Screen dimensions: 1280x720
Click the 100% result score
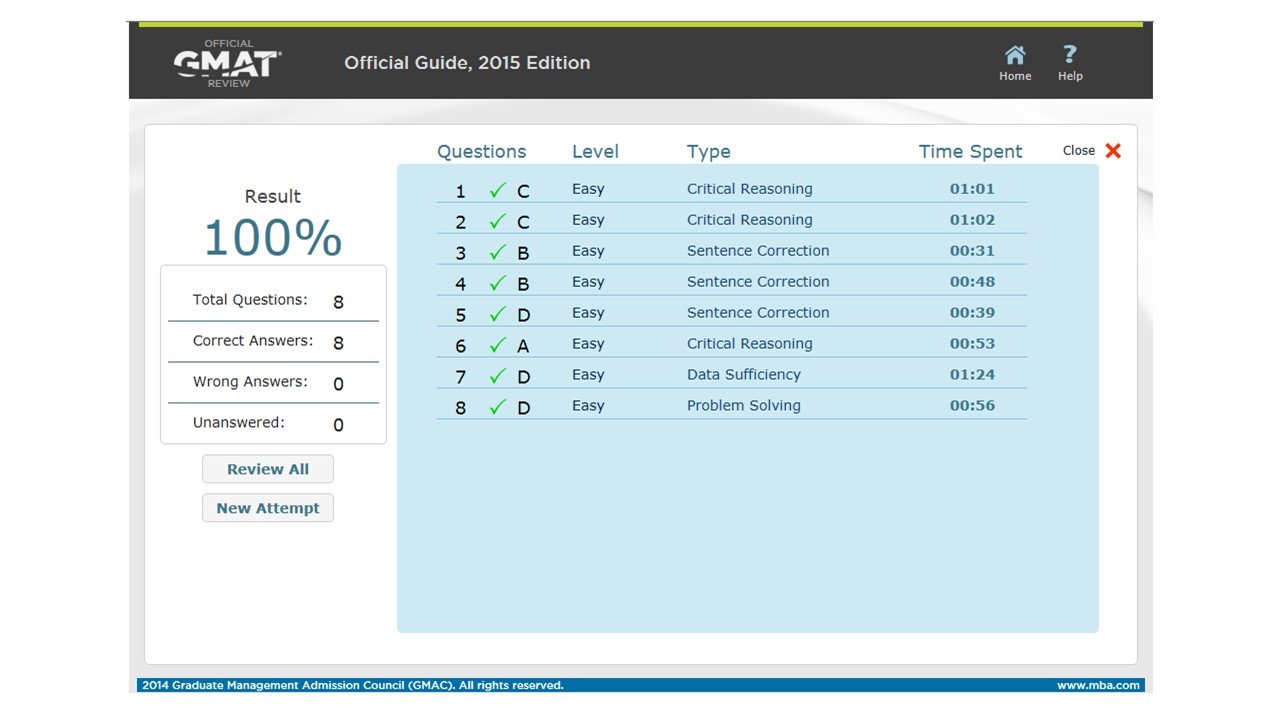pyautogui.click(x=273, y=238)
